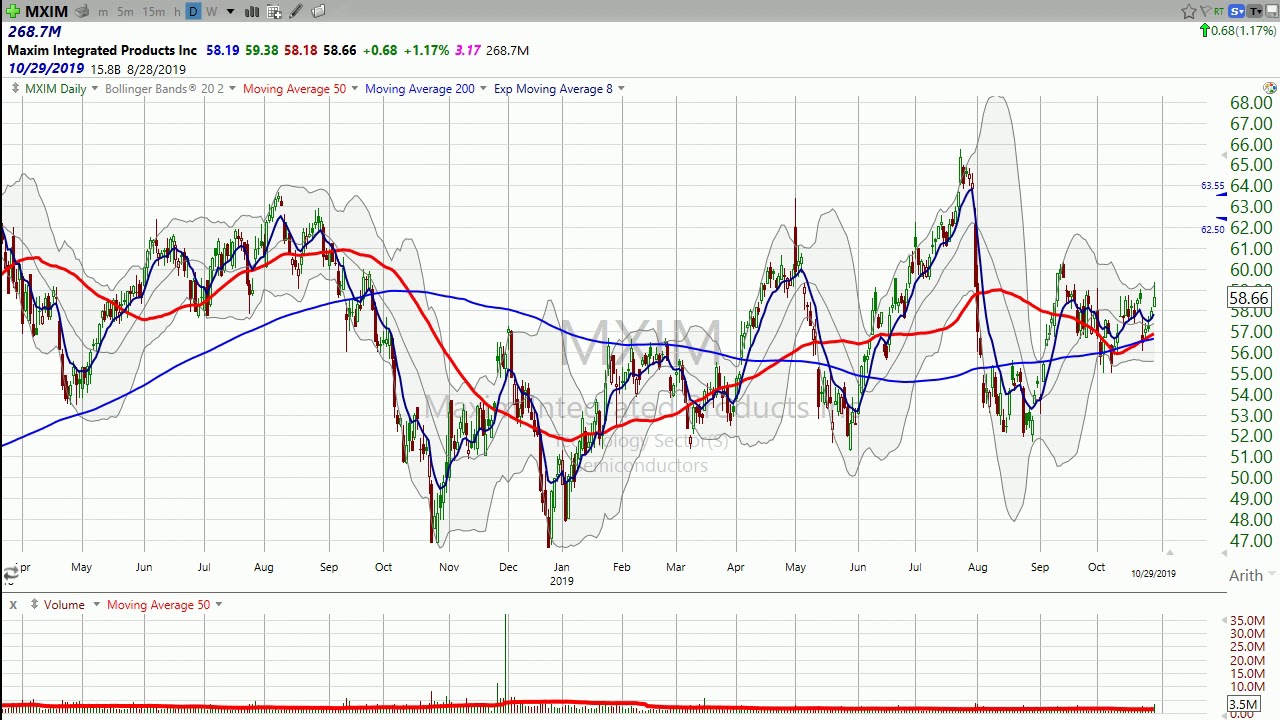
Task: Click the price pane move handle icon
Action: point(14,89)
